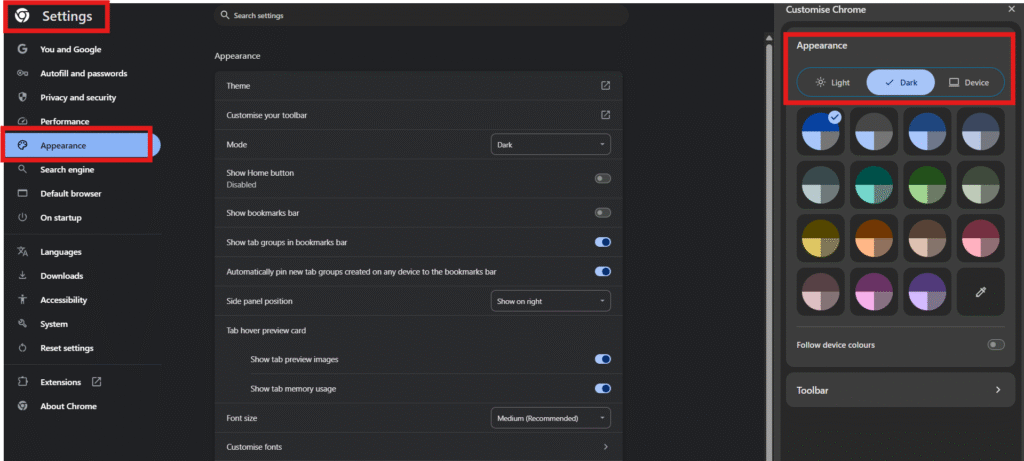Screen dimensions: 1024x461
Task: Enable the Show bookmarks bar switch
Action: pyautogui.click(x=603, y=213)
